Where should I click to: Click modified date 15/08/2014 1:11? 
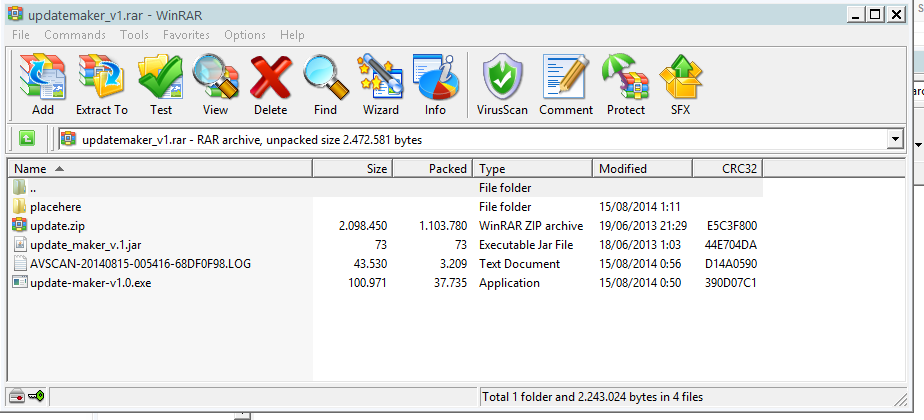click(x=640, y=207)
